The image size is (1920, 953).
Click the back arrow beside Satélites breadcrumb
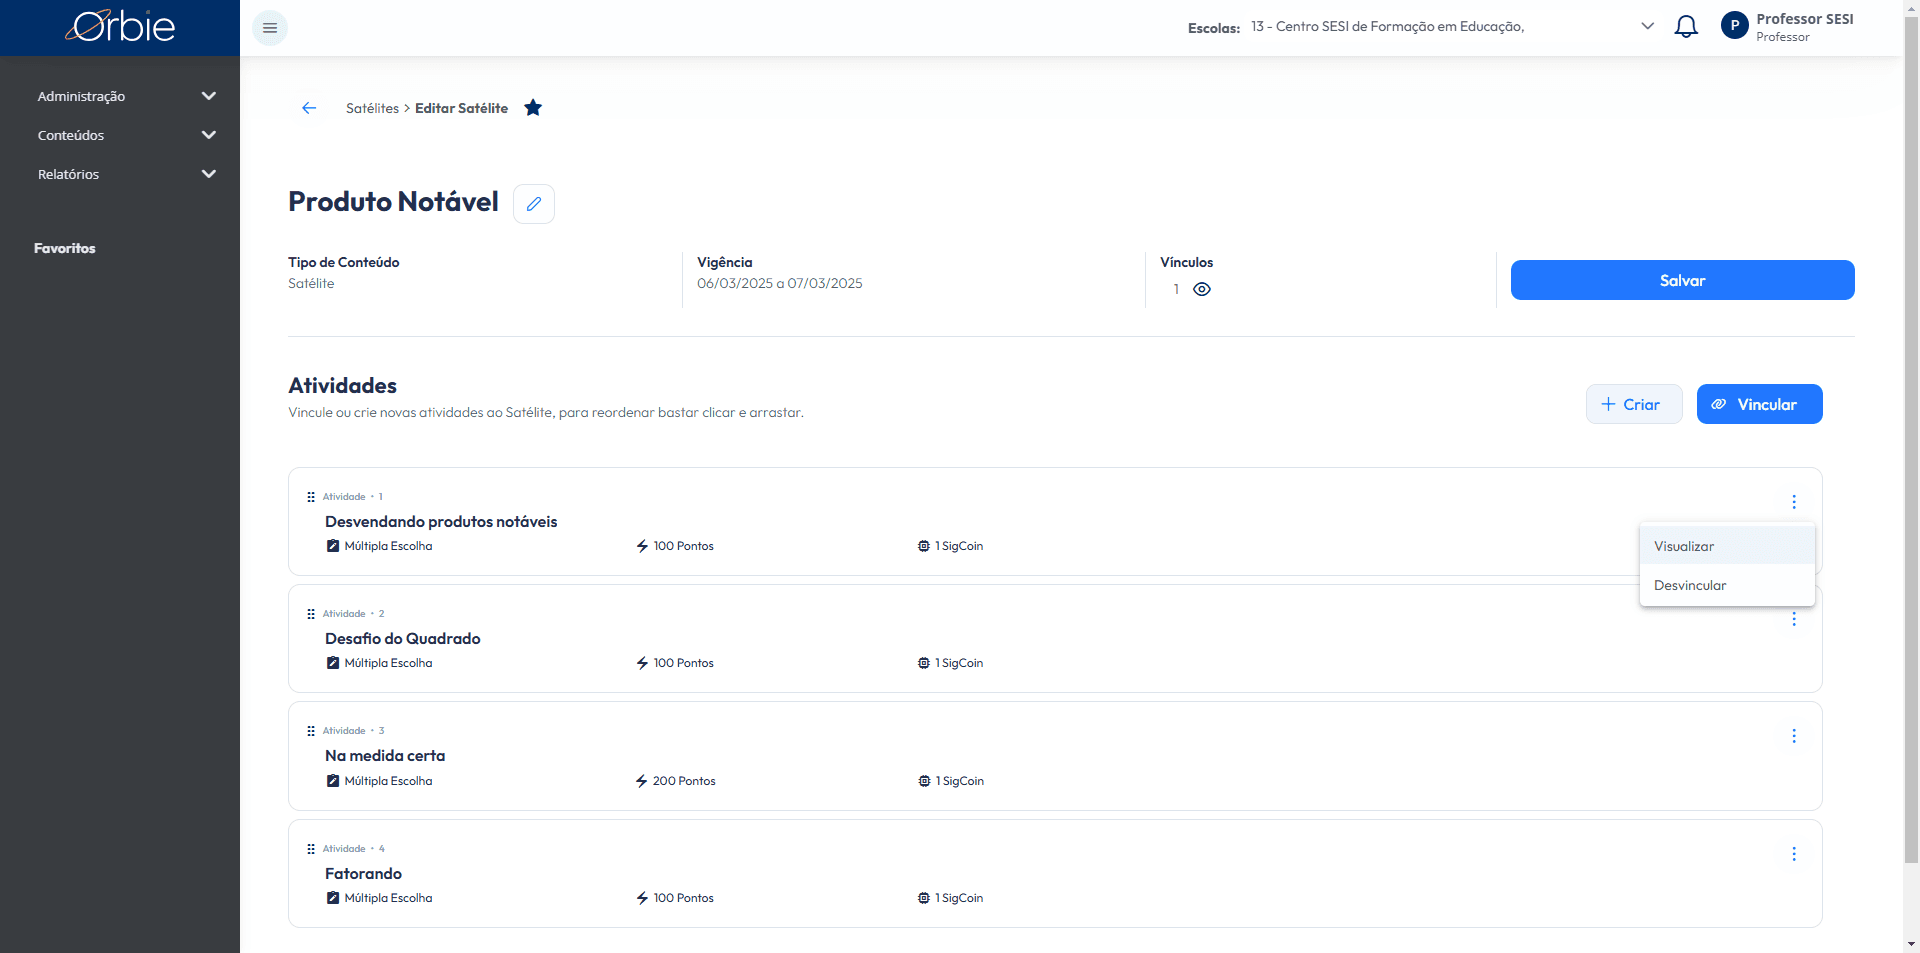[309, 108]
